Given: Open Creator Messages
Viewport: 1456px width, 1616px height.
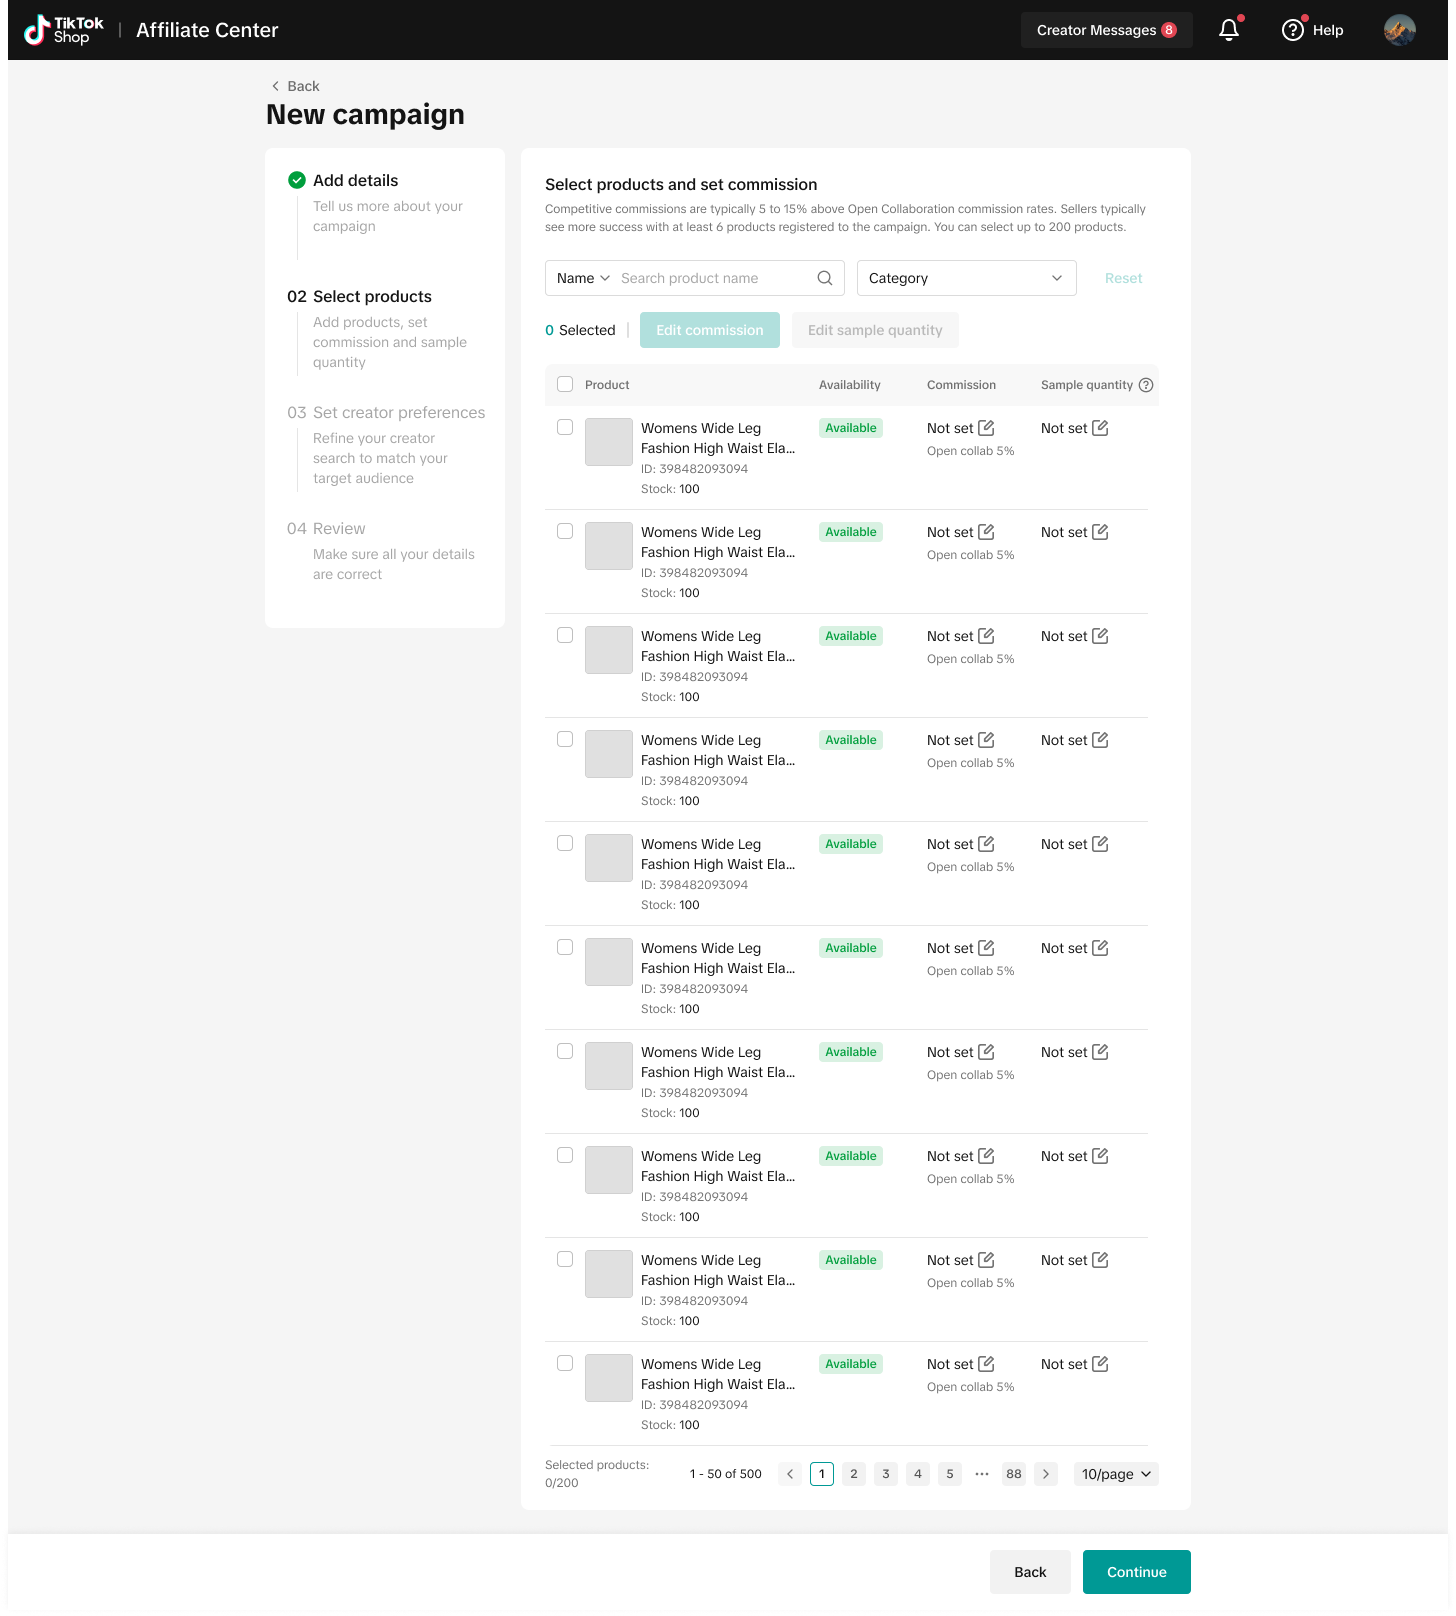Looking at the screenshot, I should pyautogui.click(x=1106, y=30).
